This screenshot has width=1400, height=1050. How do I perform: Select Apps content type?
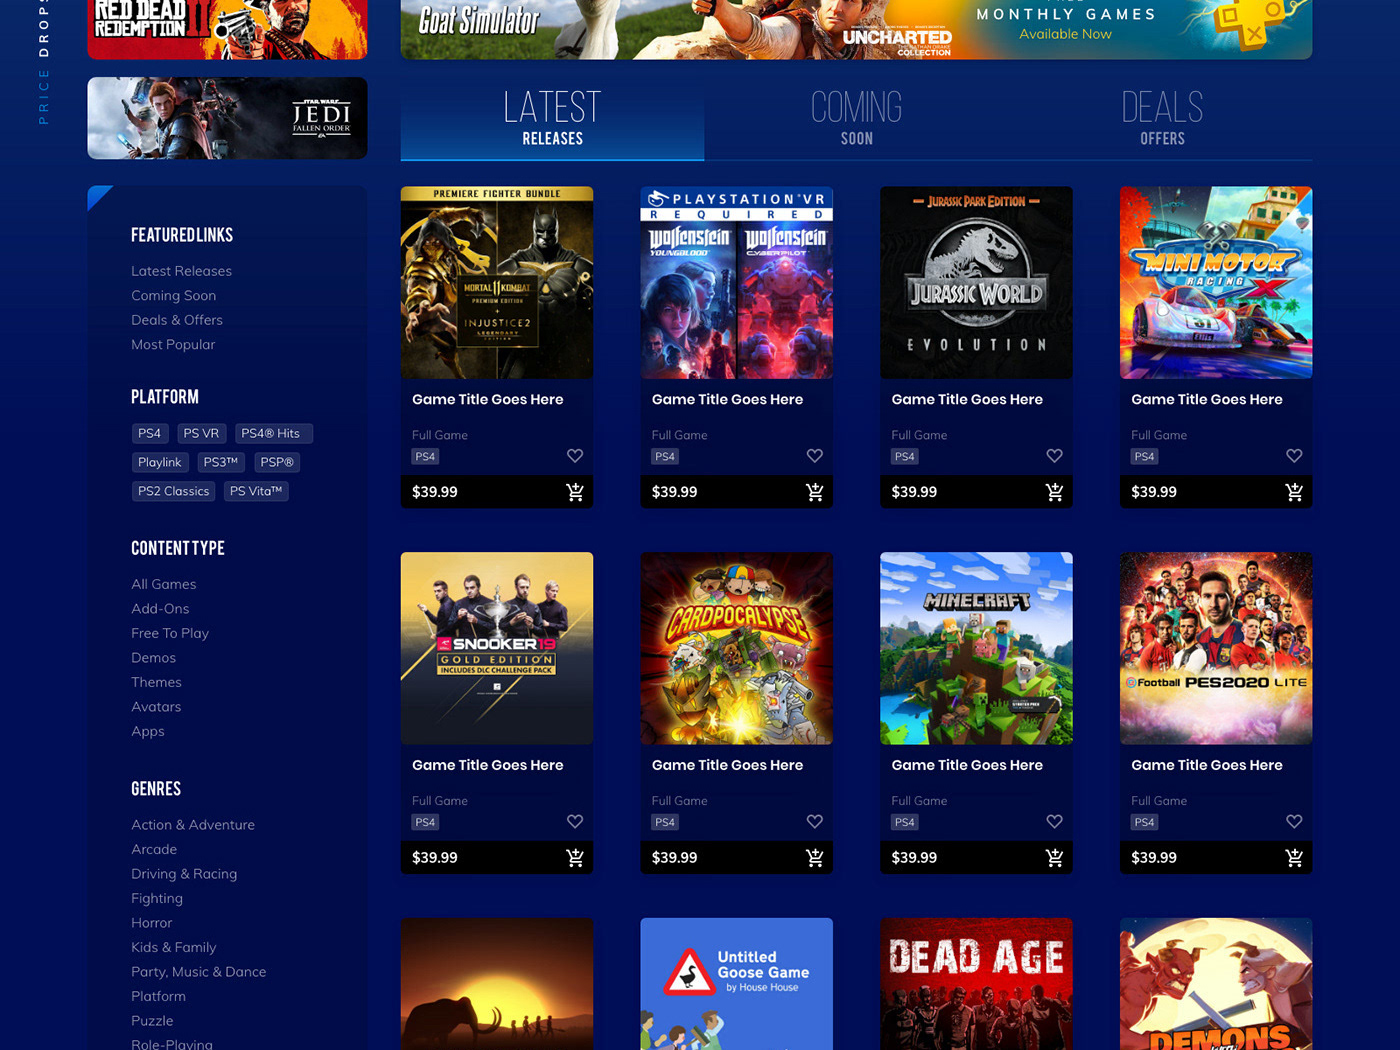[x=148, y=731]
